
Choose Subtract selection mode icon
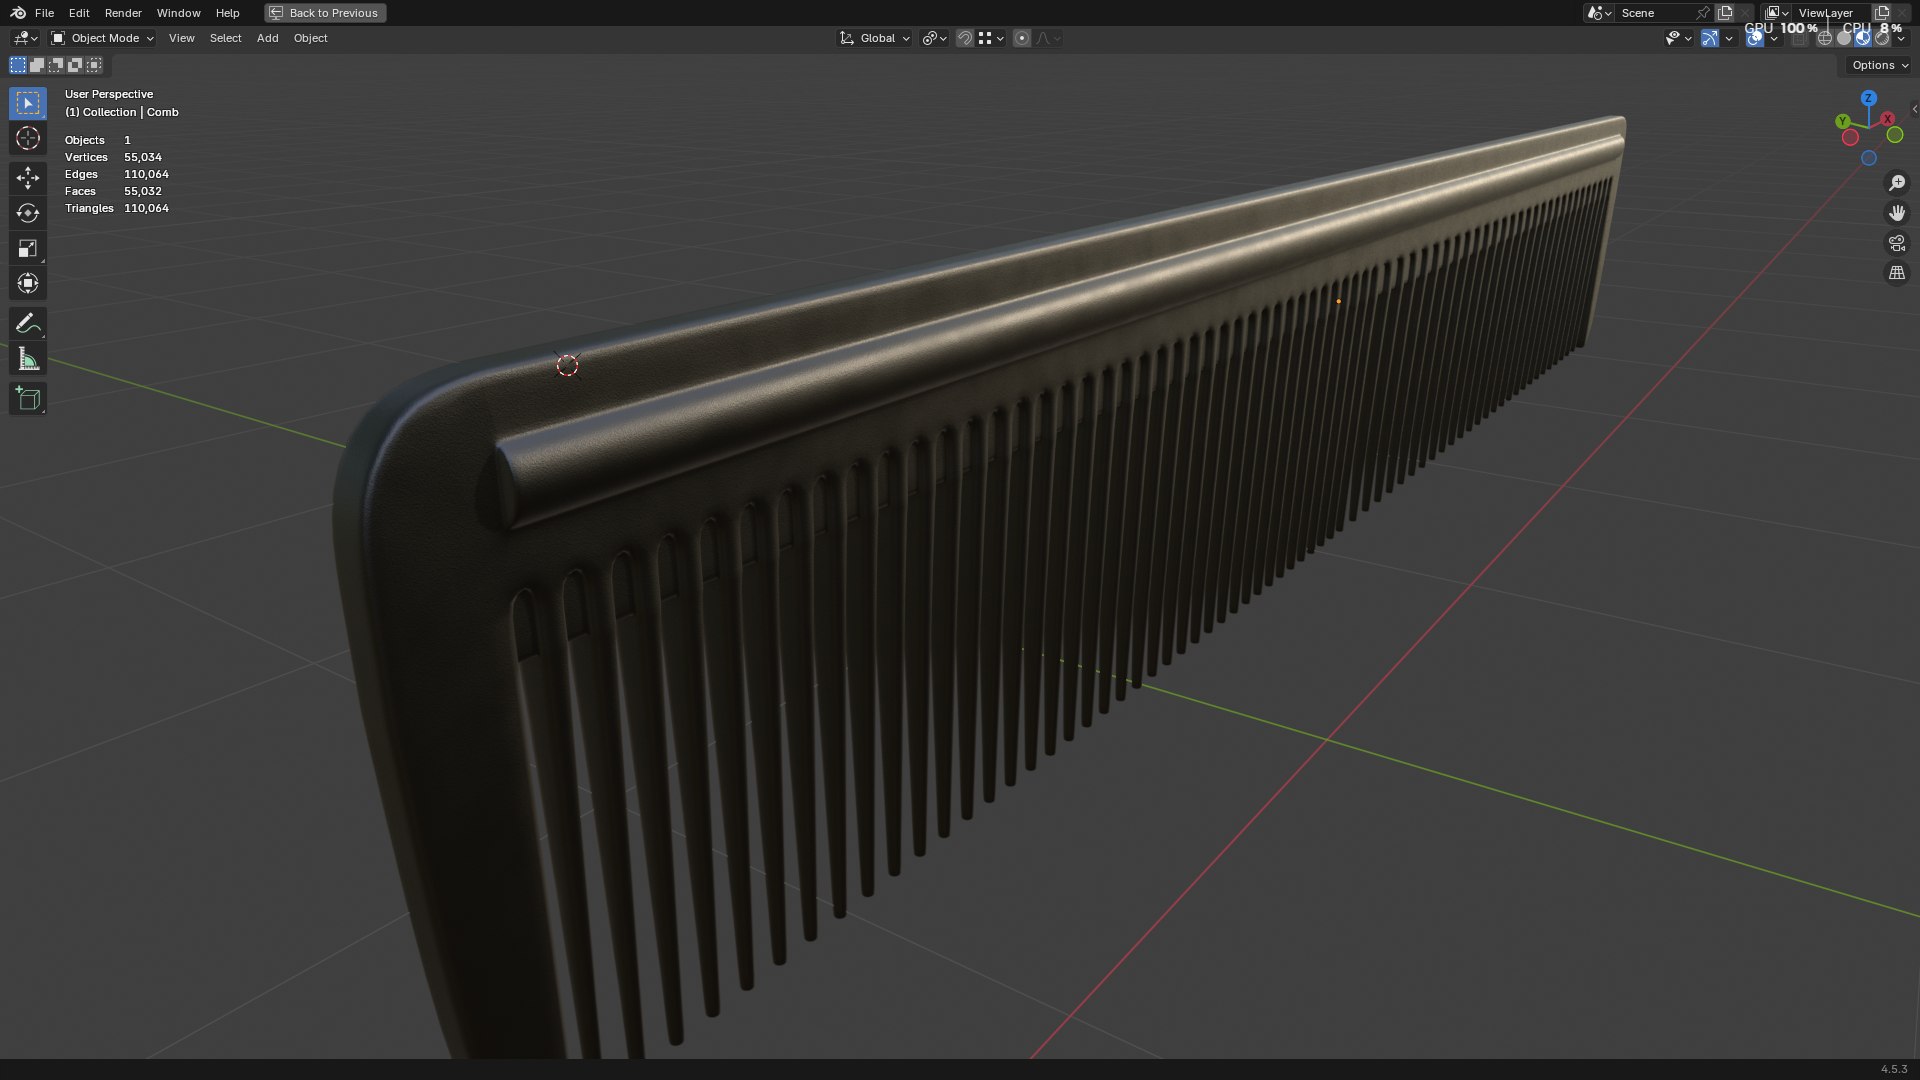click(x=56, y=65)
